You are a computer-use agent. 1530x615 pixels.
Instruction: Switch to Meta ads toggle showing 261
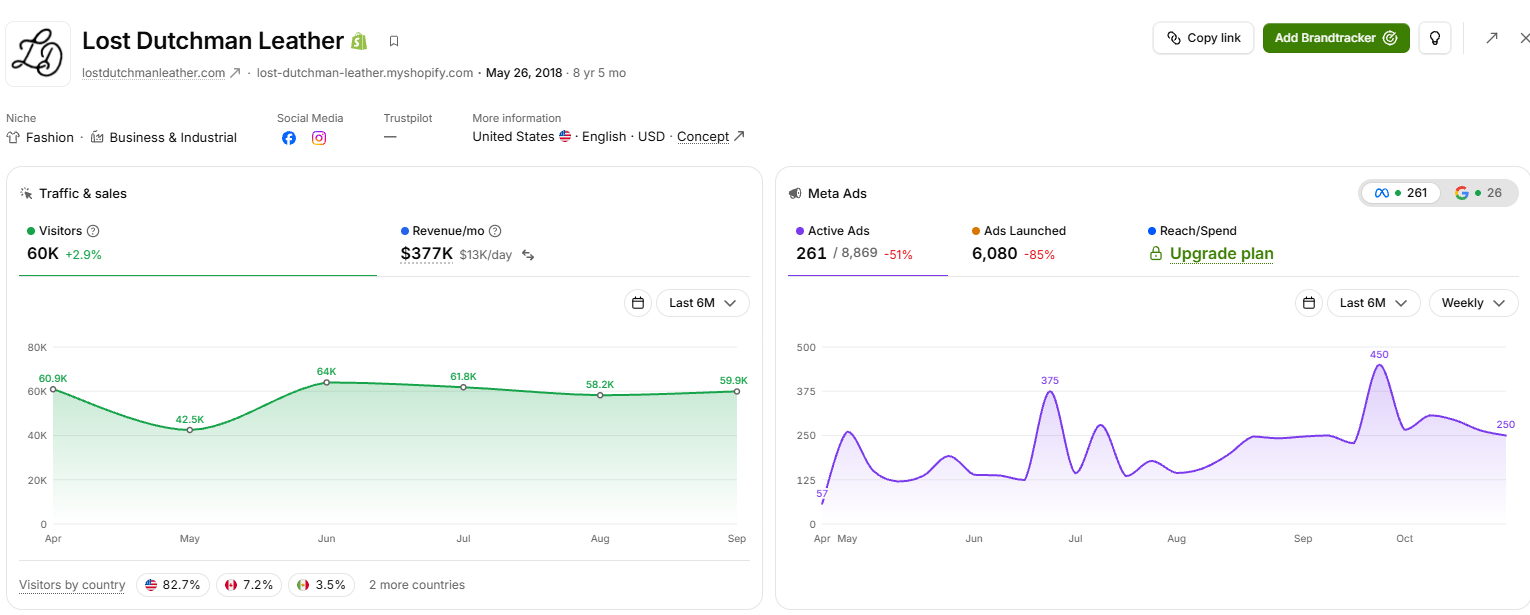pyautogui.click(x=1401, y=193)
